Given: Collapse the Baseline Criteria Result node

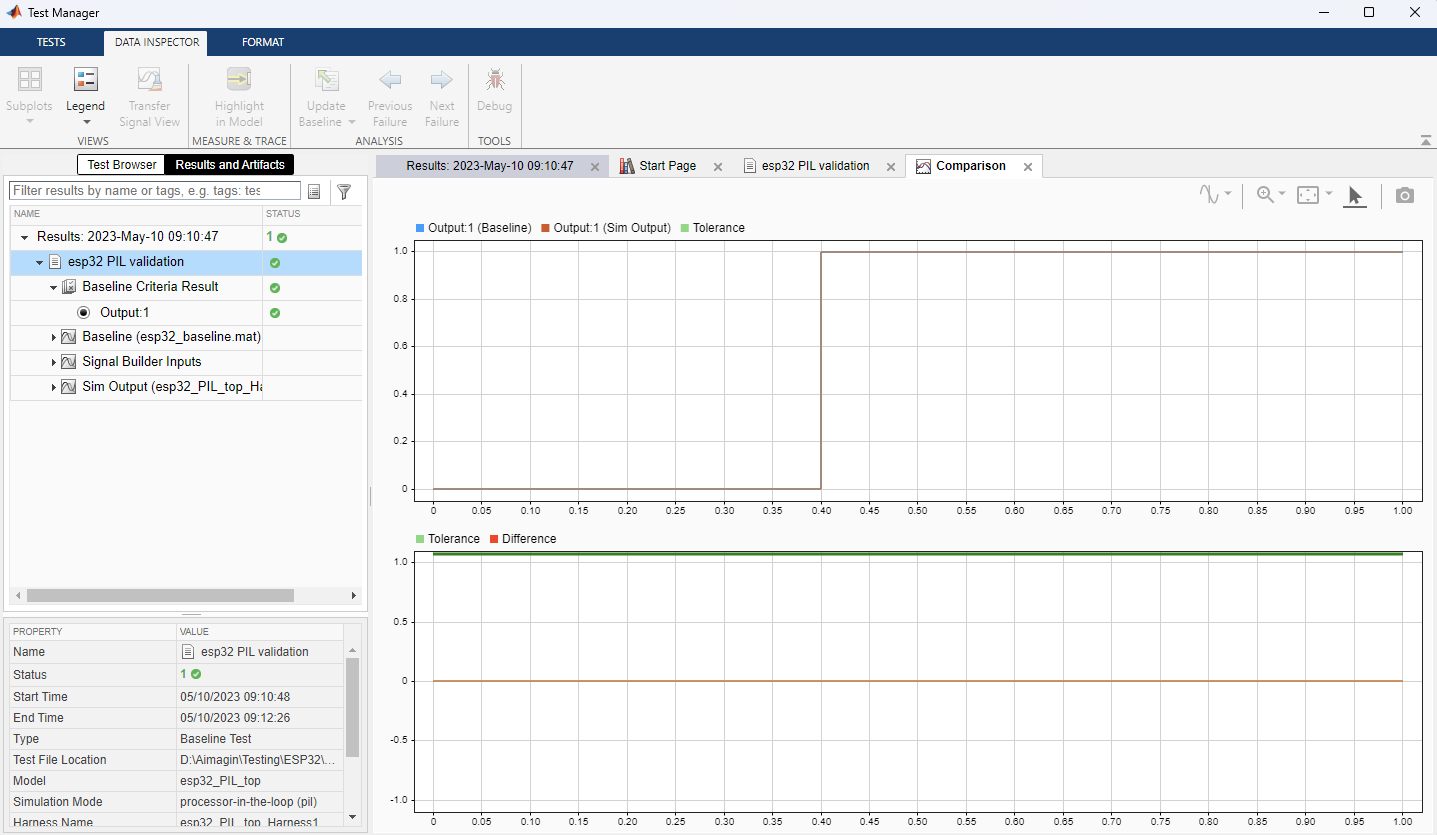Looking at the screenshot, I should [54, 287].
